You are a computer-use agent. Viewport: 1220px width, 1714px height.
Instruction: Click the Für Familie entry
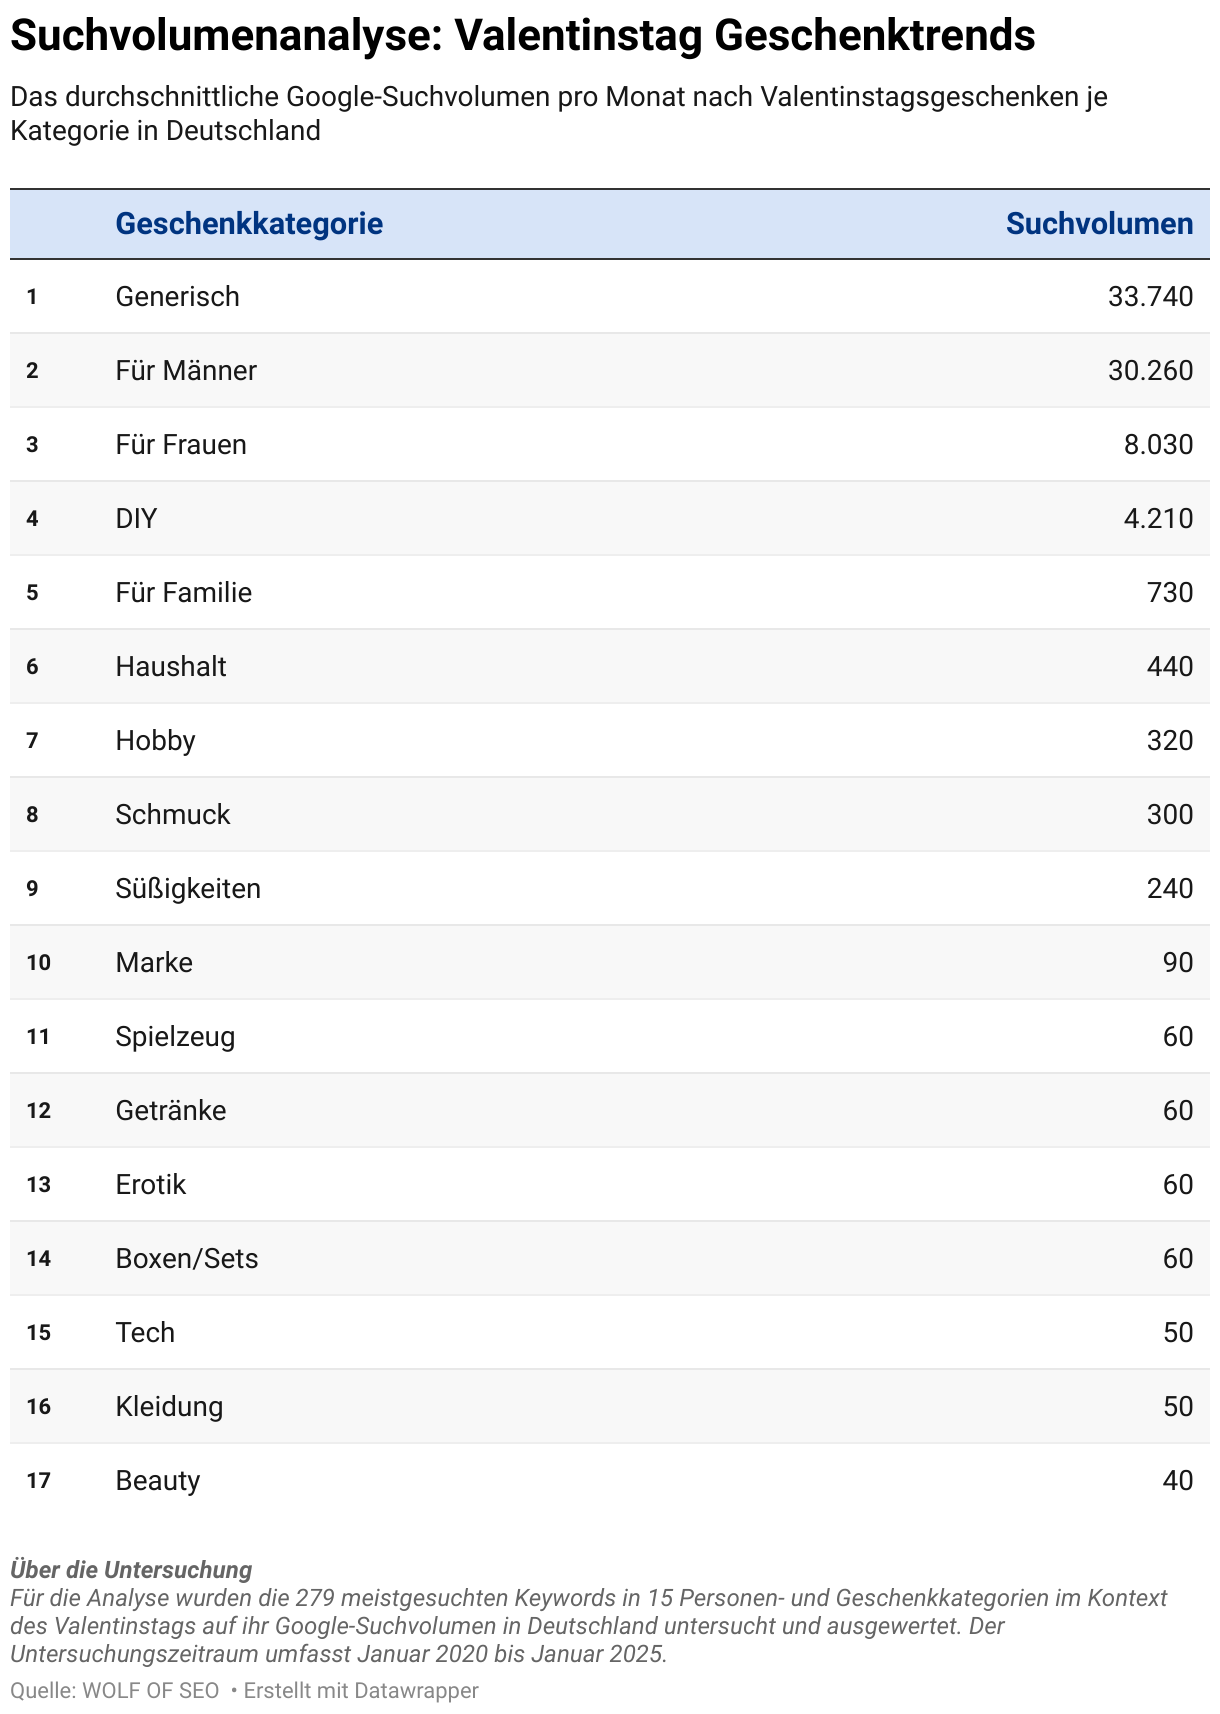point(184,592)
